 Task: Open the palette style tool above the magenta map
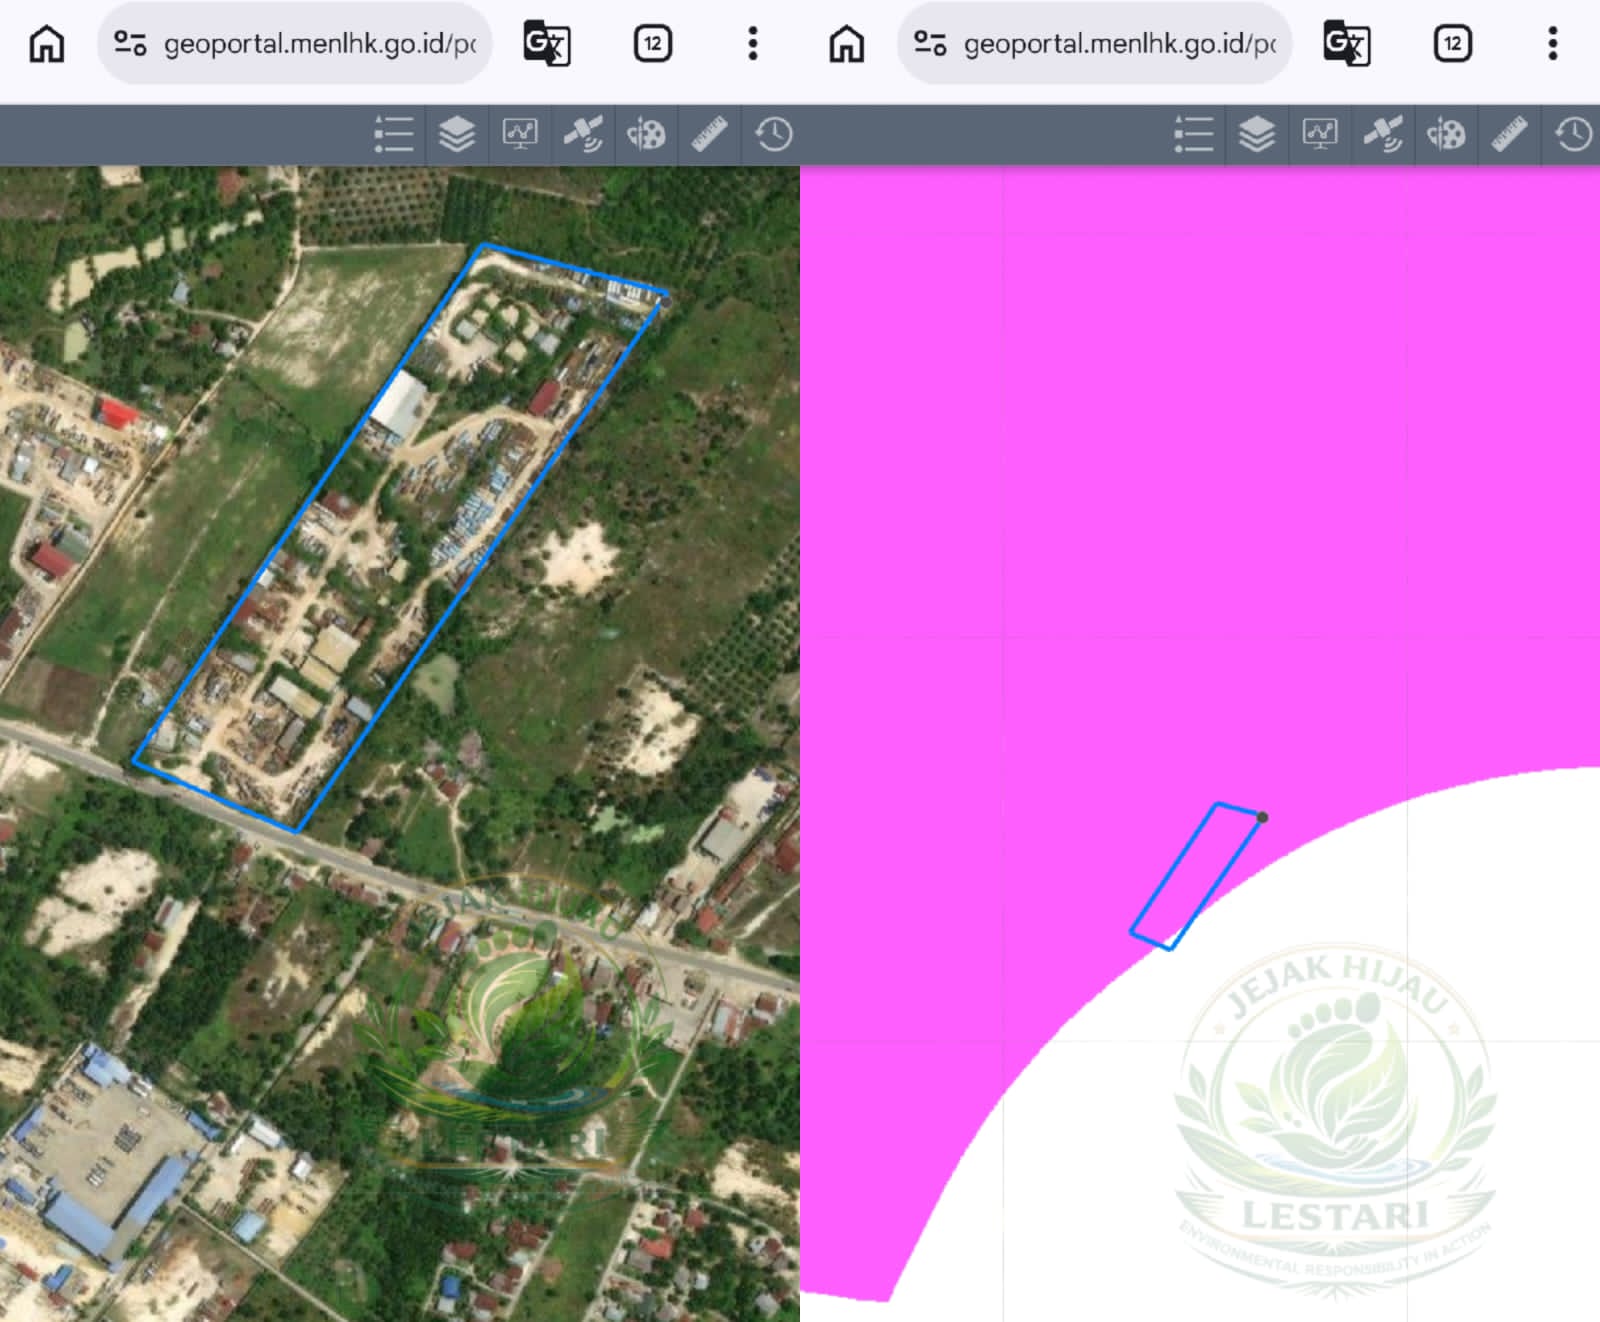[x=1446, y=134]
